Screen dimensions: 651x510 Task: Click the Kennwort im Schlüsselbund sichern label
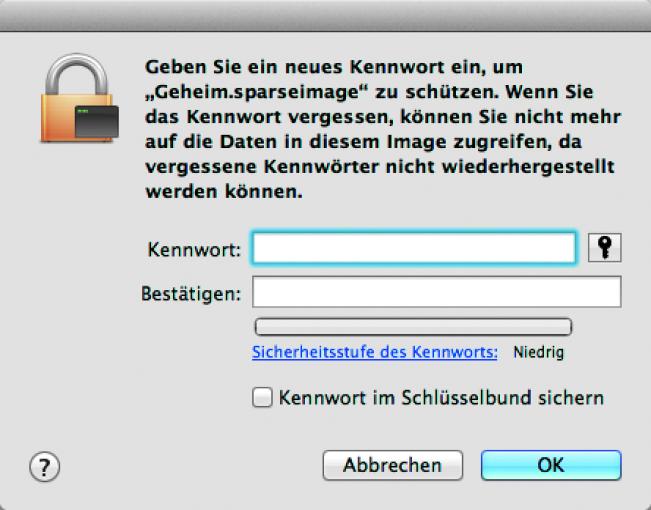pyautogui.click(x=441, y=398)
